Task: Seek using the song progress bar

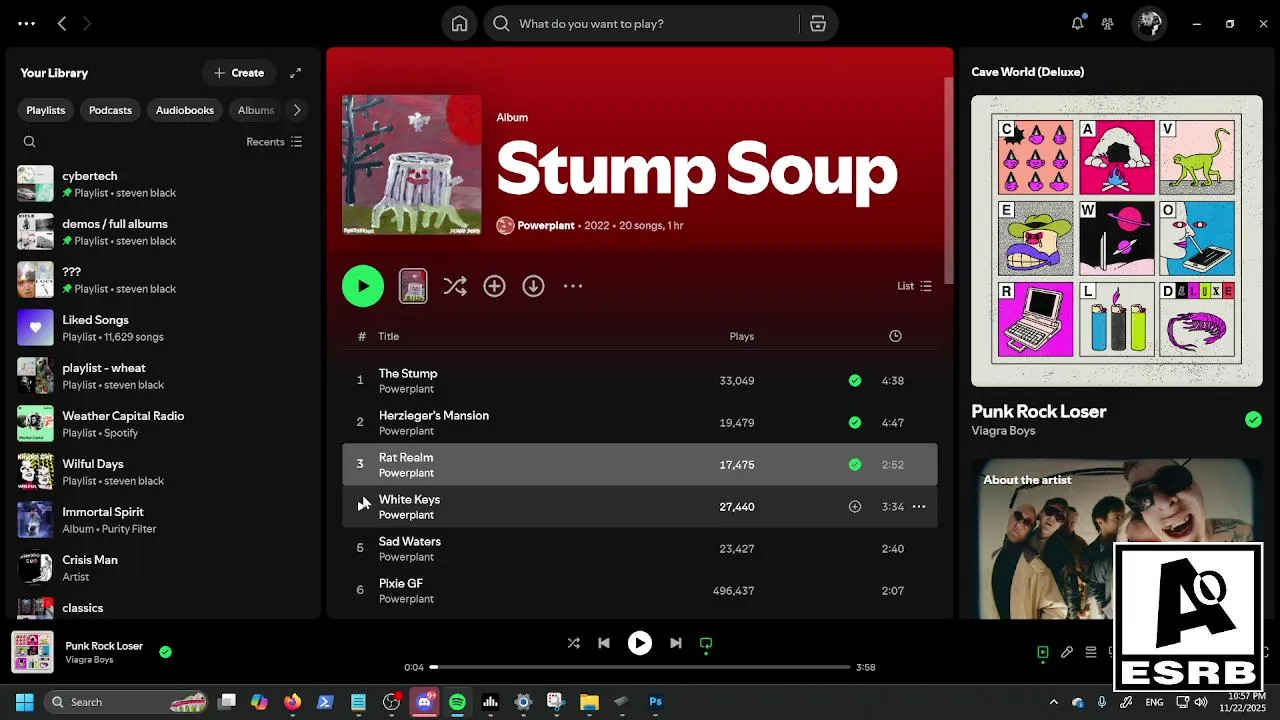Action: point(640,667)
